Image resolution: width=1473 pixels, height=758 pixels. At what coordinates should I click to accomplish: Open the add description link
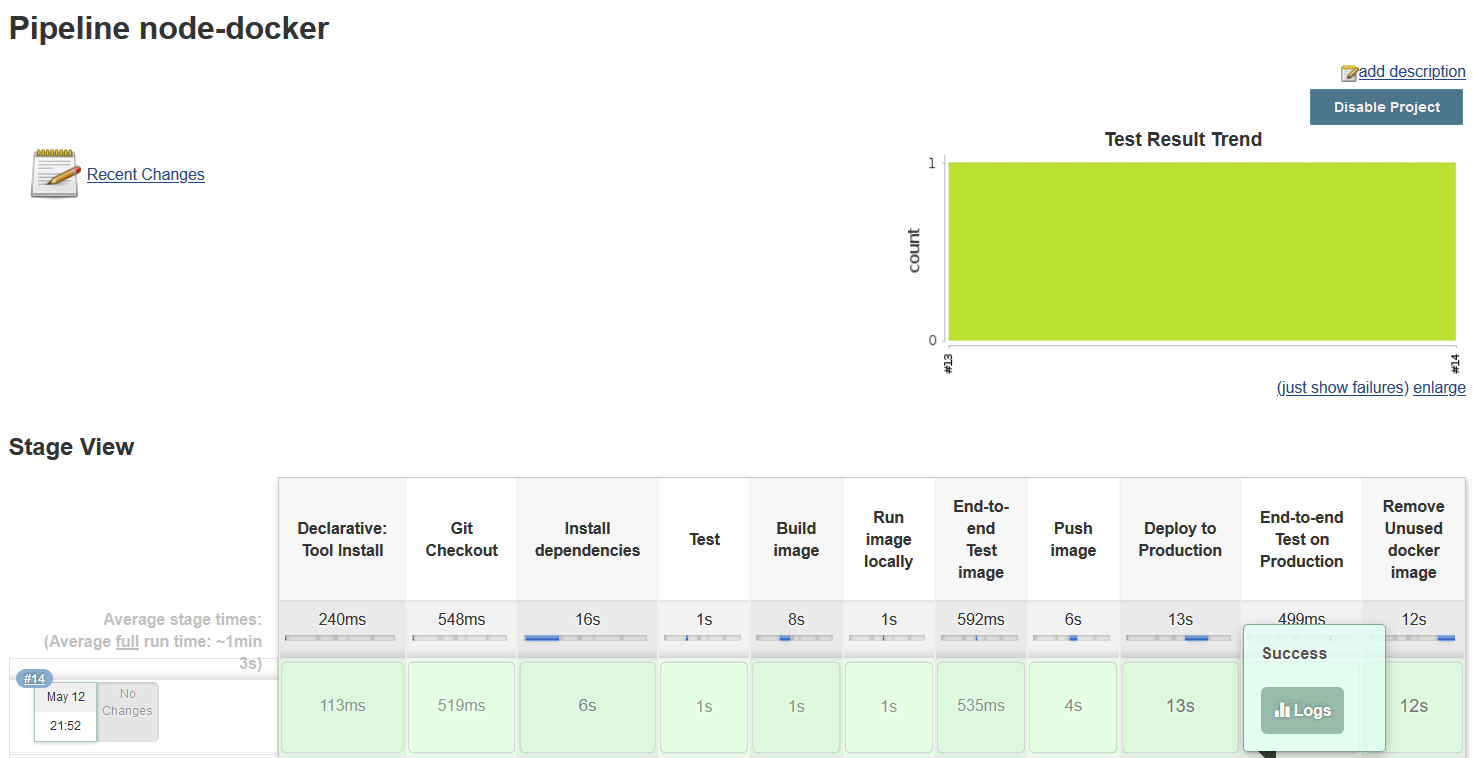1410,71
